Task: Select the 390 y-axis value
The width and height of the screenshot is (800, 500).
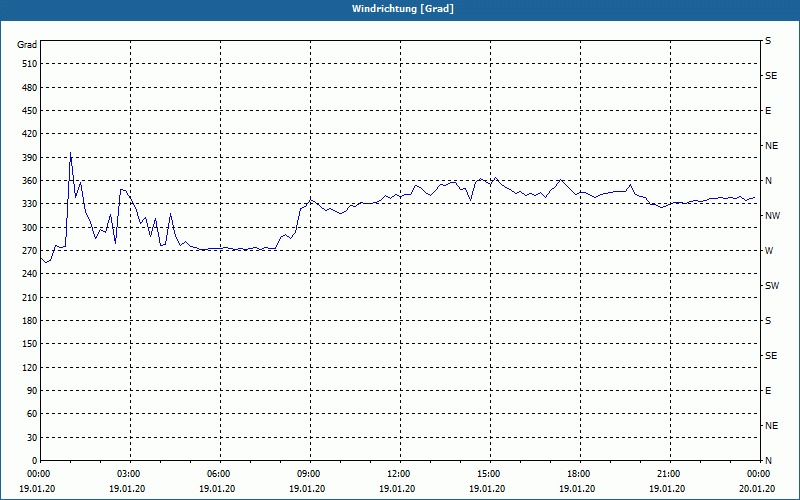Action: coord(30,157)
